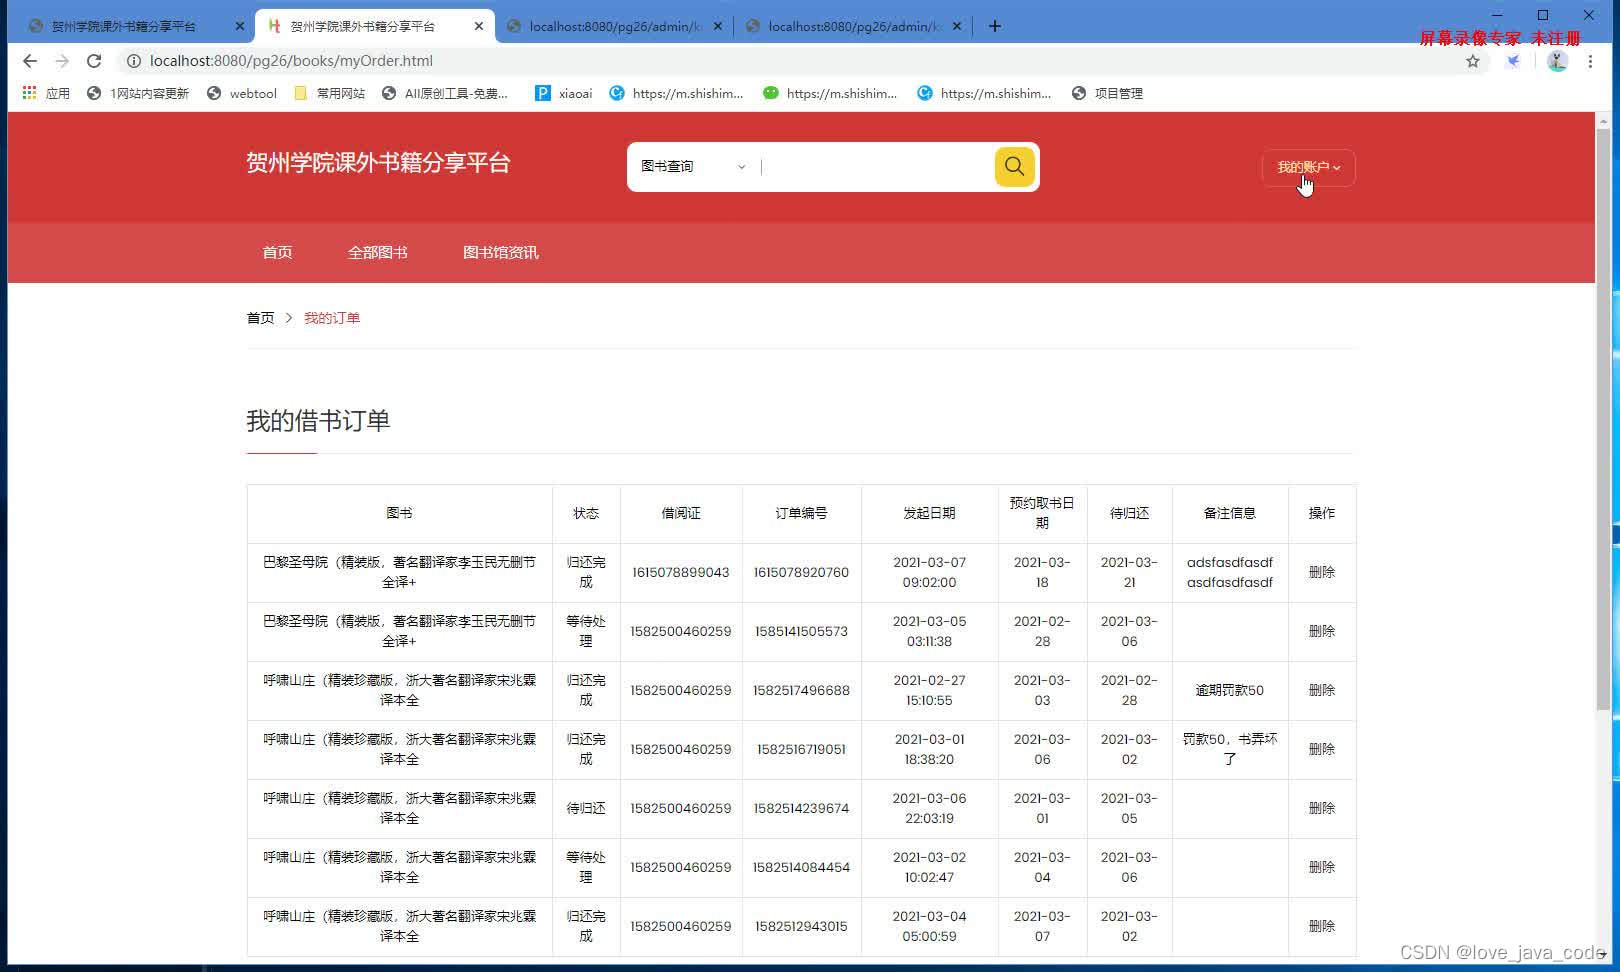Delete order 1582514084454
This screenshot has height=972, width=1620.
pyautogui.click(x=1322, y=867)
